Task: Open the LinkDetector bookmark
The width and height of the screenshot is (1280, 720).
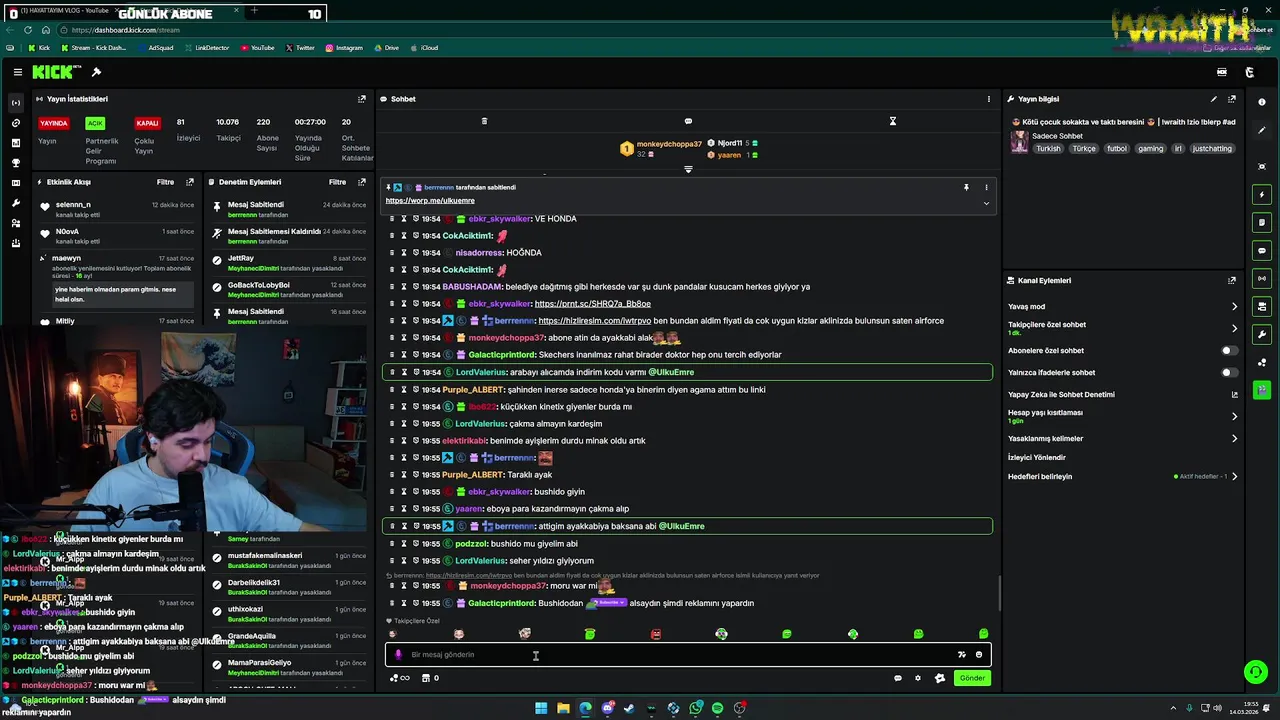Action: 206,48
